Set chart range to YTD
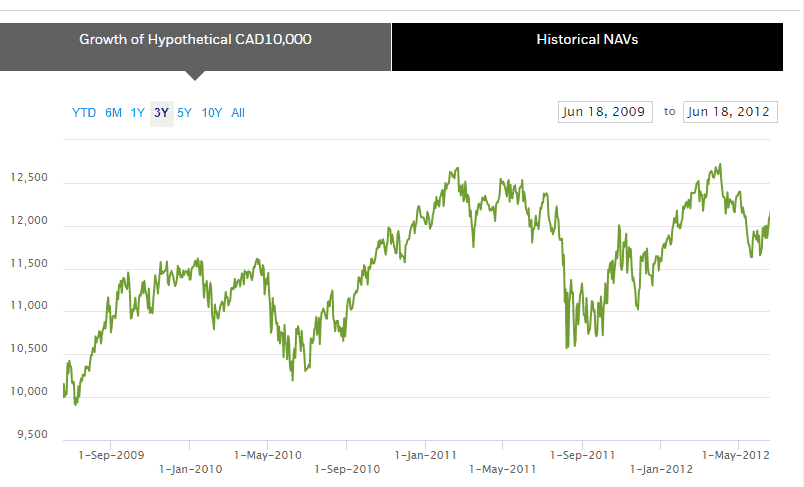The width and height of the screenshot is (804, 487). pyautogui.click(x=84, y=113)
